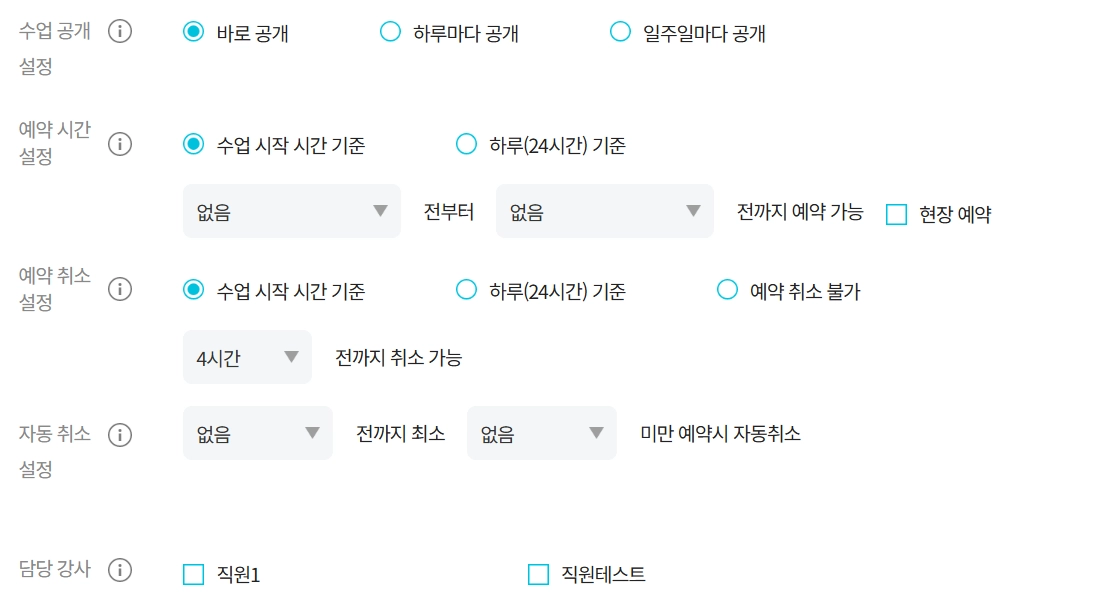Check the 직원테스트 instructor checkbox
Screen dimensions: 1100x610
[538, 574]
